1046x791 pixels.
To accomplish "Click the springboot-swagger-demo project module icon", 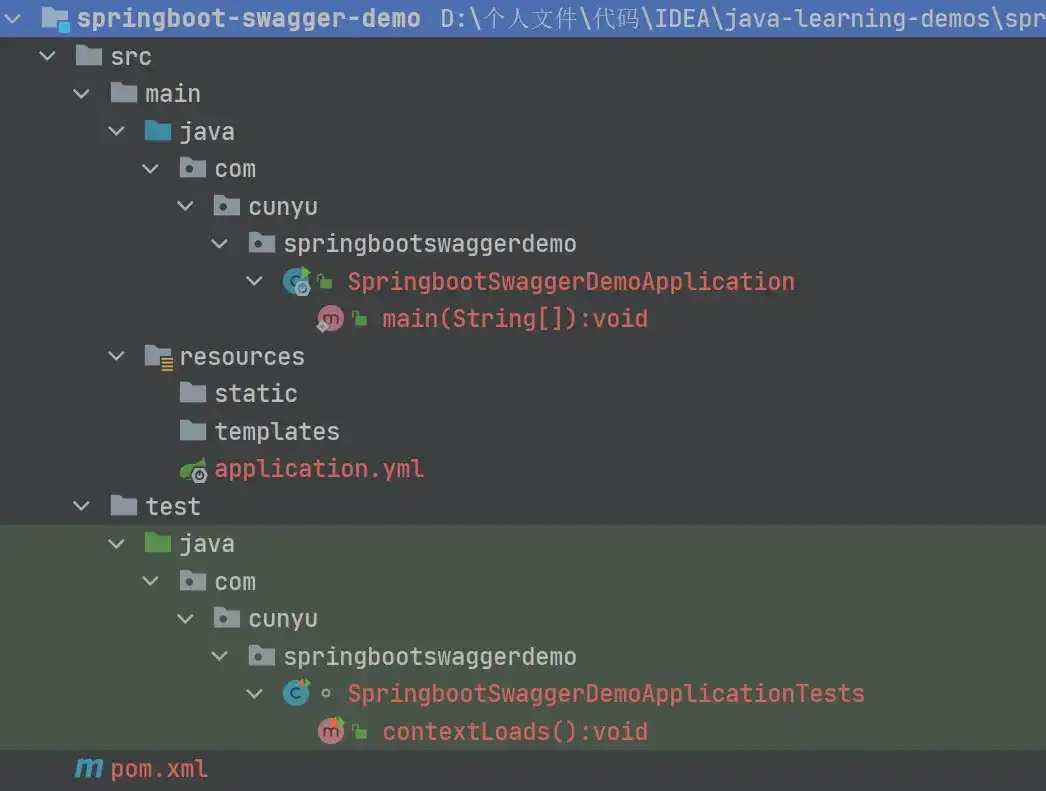I will coord(55,19).
